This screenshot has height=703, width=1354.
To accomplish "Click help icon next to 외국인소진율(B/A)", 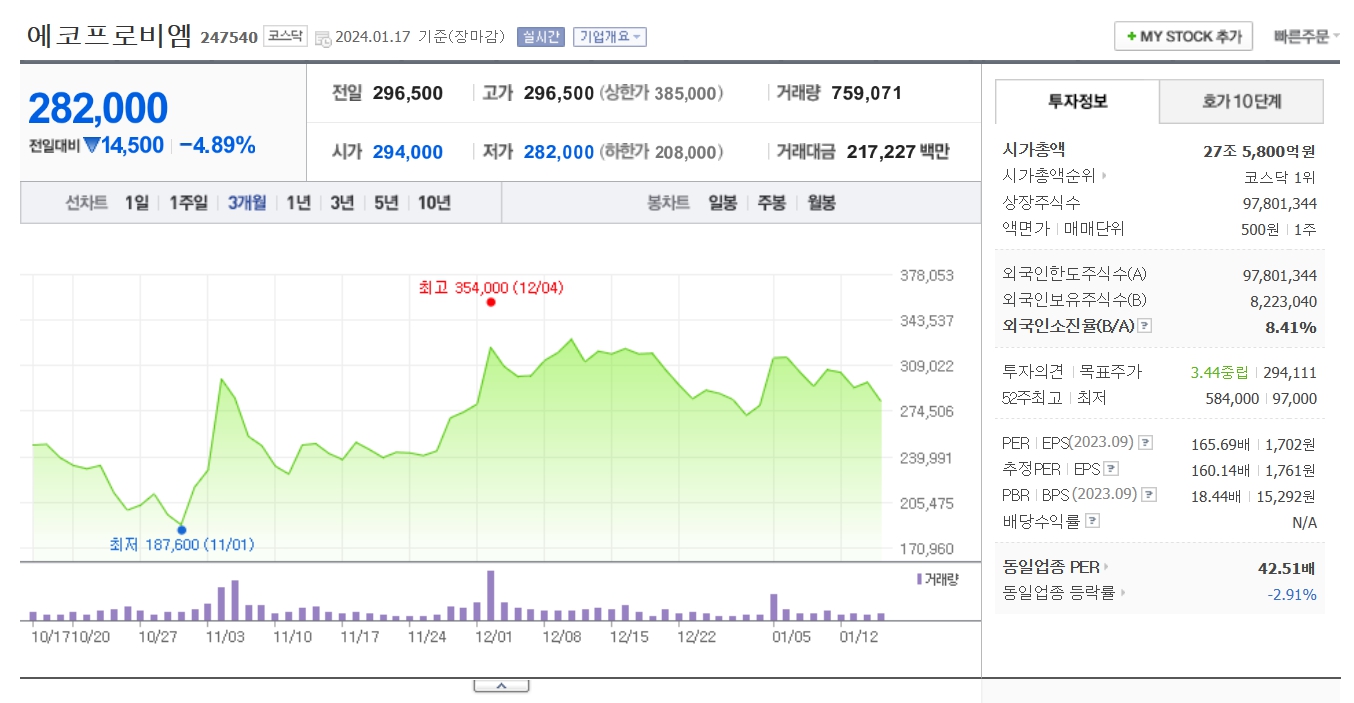I will coord(1145,326).
